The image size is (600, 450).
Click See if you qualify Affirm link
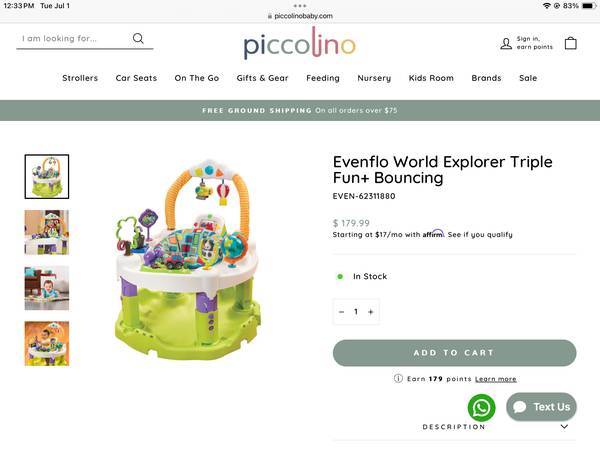coord(480,235)
